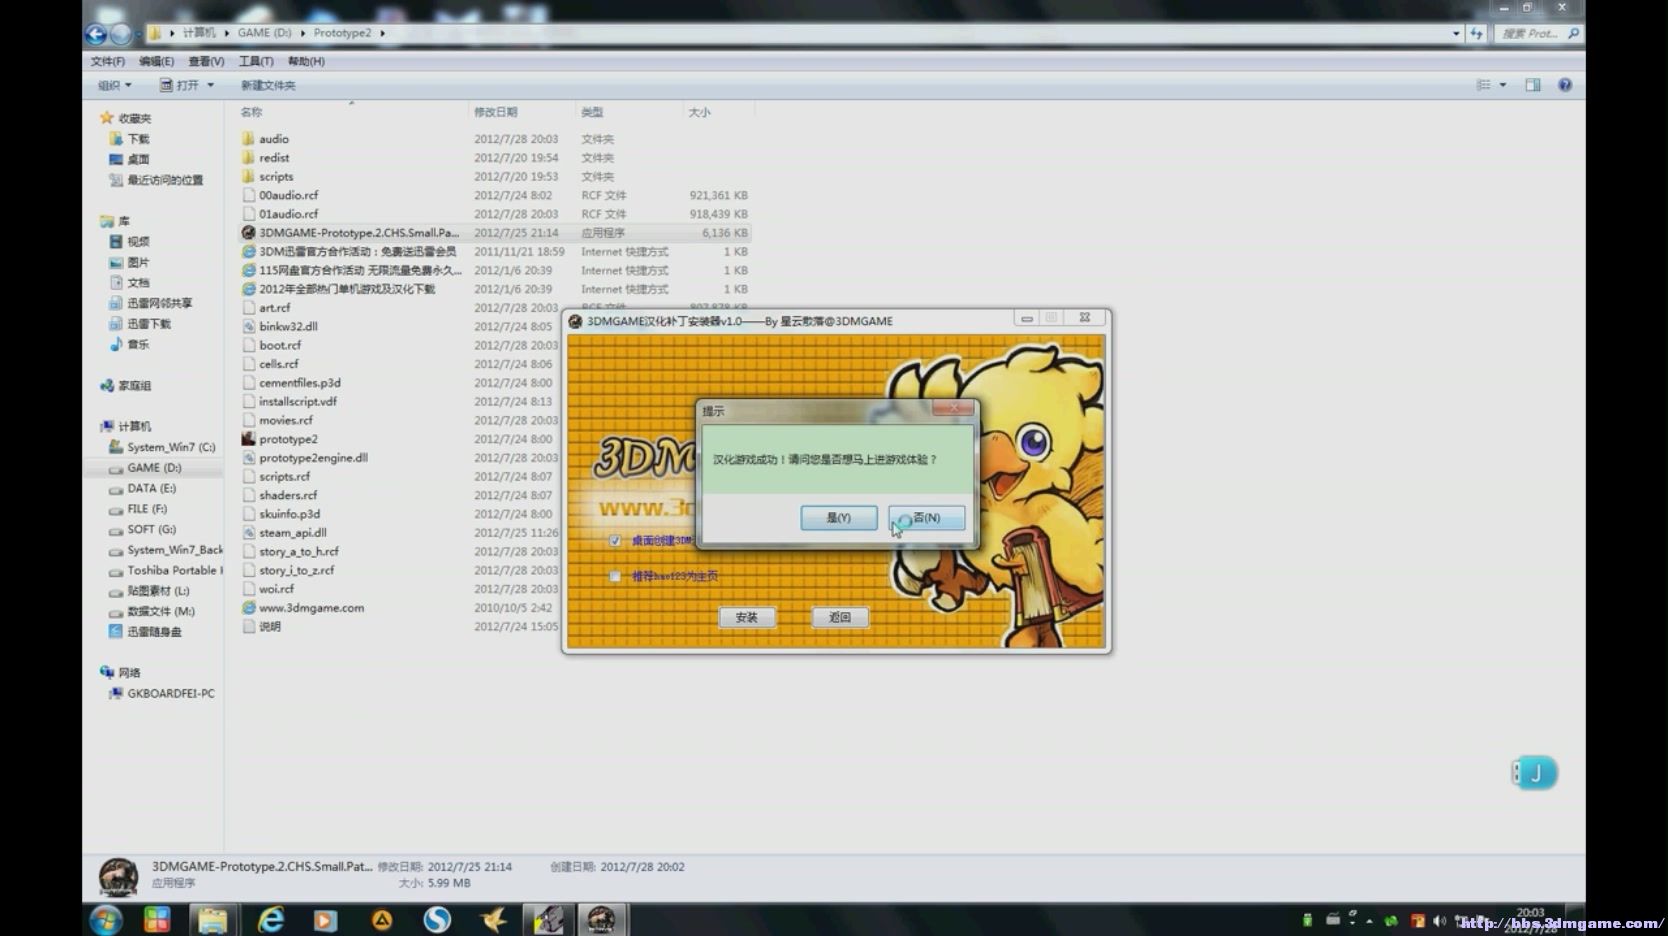1668x936 pixels.
Task: Click the change view icon in toolbar
Action: [1484, 85]
